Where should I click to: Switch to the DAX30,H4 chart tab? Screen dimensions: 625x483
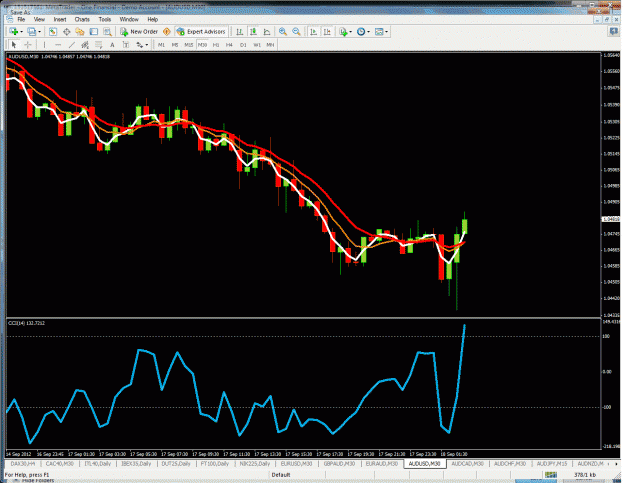point(23,464)
